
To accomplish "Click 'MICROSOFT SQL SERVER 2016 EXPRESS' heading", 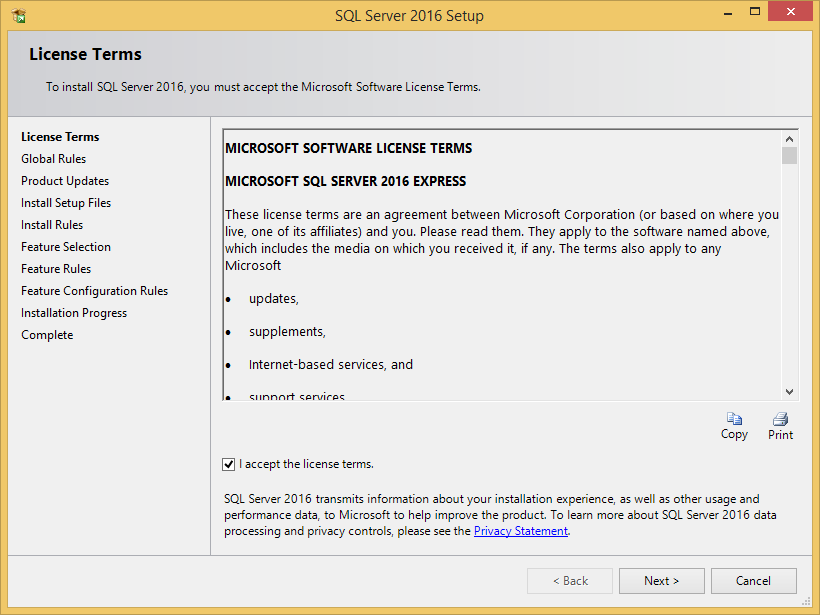I will click(x=346, y=181).
